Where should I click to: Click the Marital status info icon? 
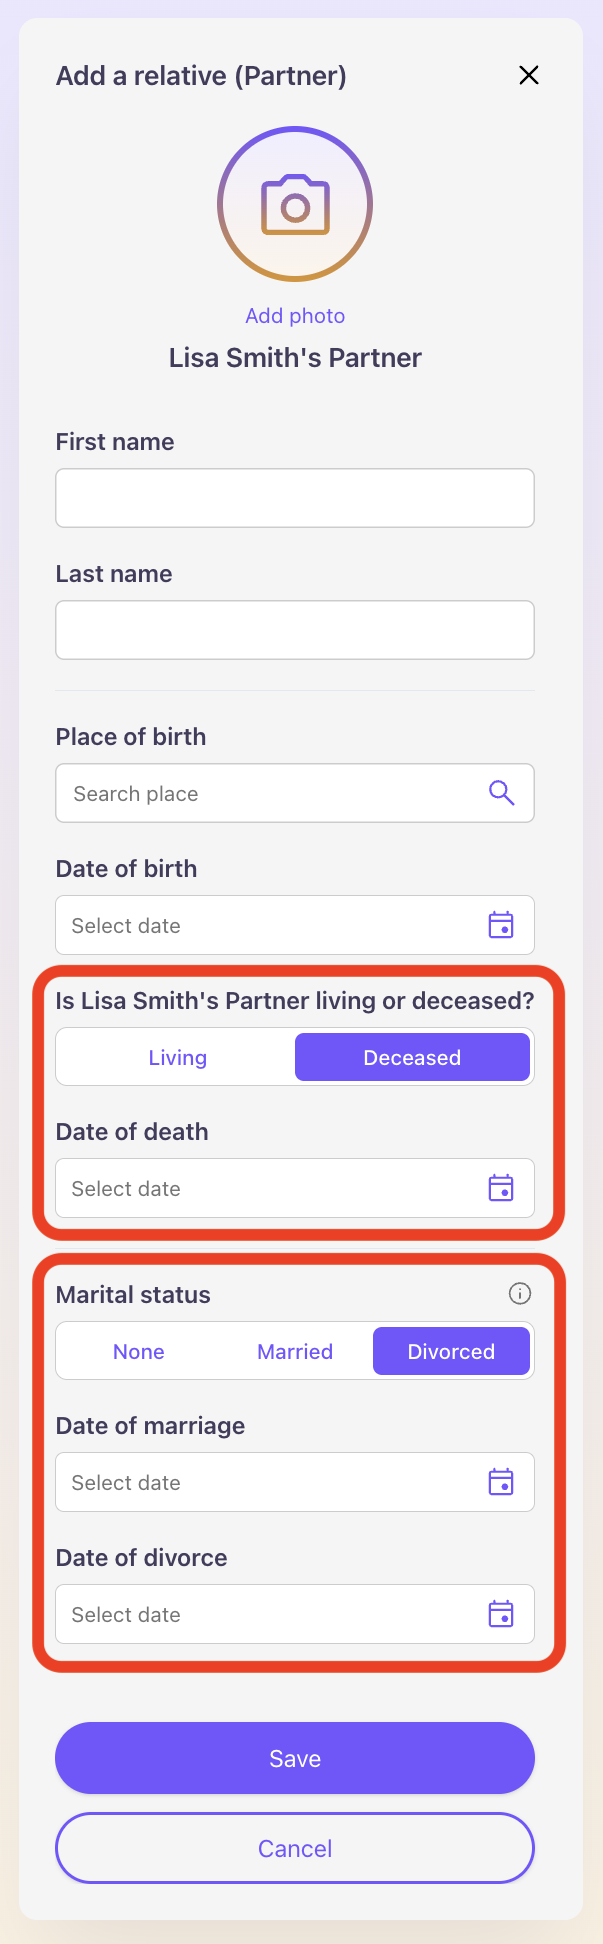coord(520,1294)
